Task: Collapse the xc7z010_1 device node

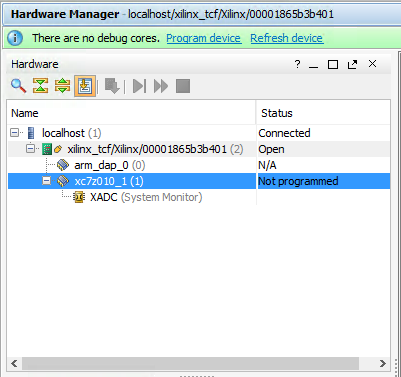Action: pos(46,181)
